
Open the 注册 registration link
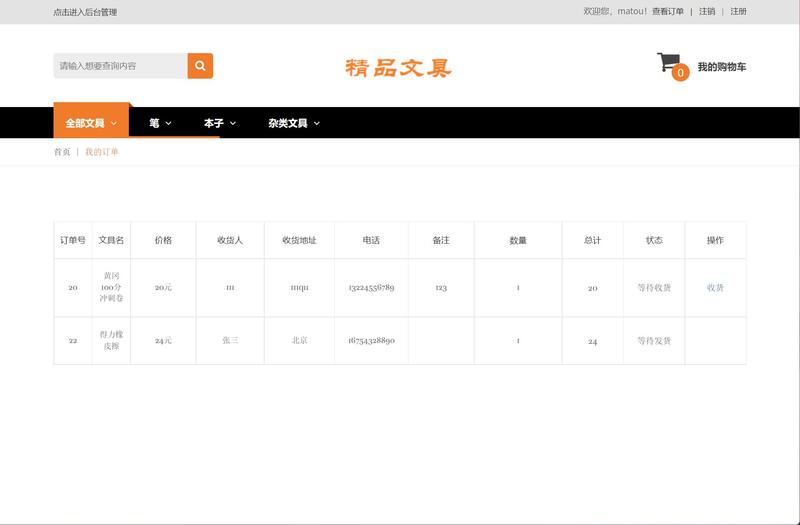[x=738, y=11]
